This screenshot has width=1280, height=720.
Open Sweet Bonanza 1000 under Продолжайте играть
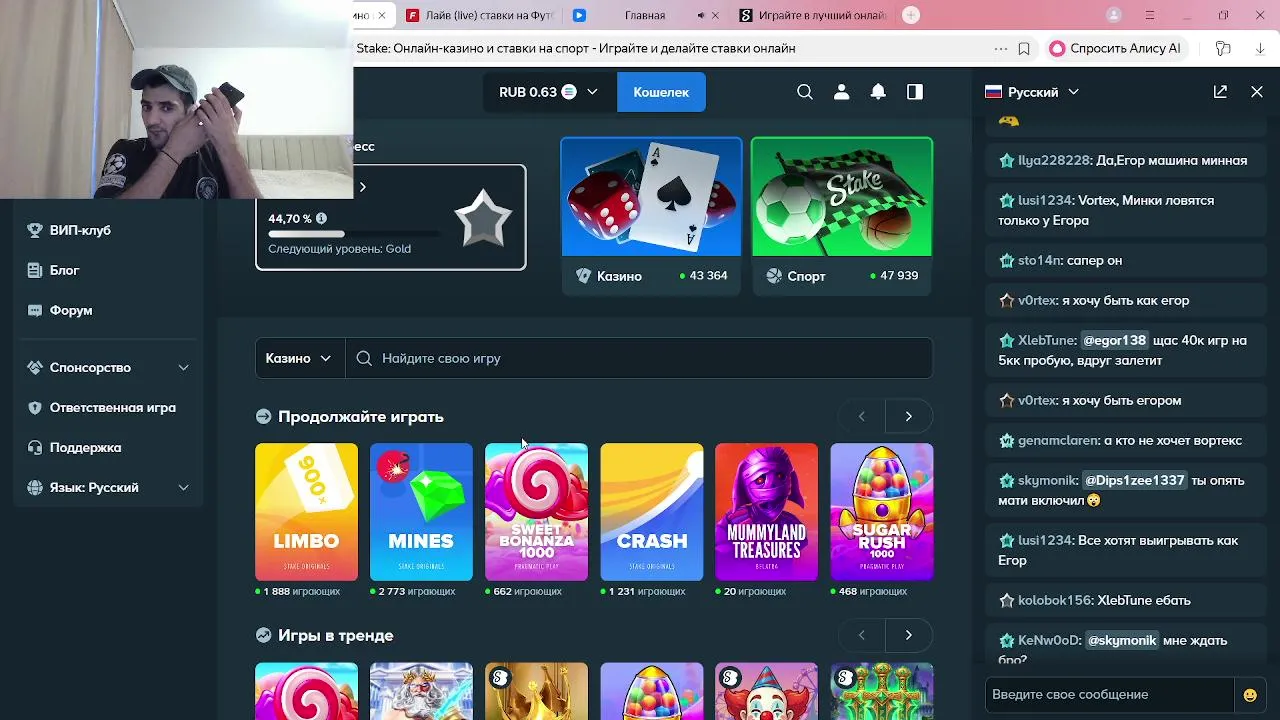[x=536, y=512]
